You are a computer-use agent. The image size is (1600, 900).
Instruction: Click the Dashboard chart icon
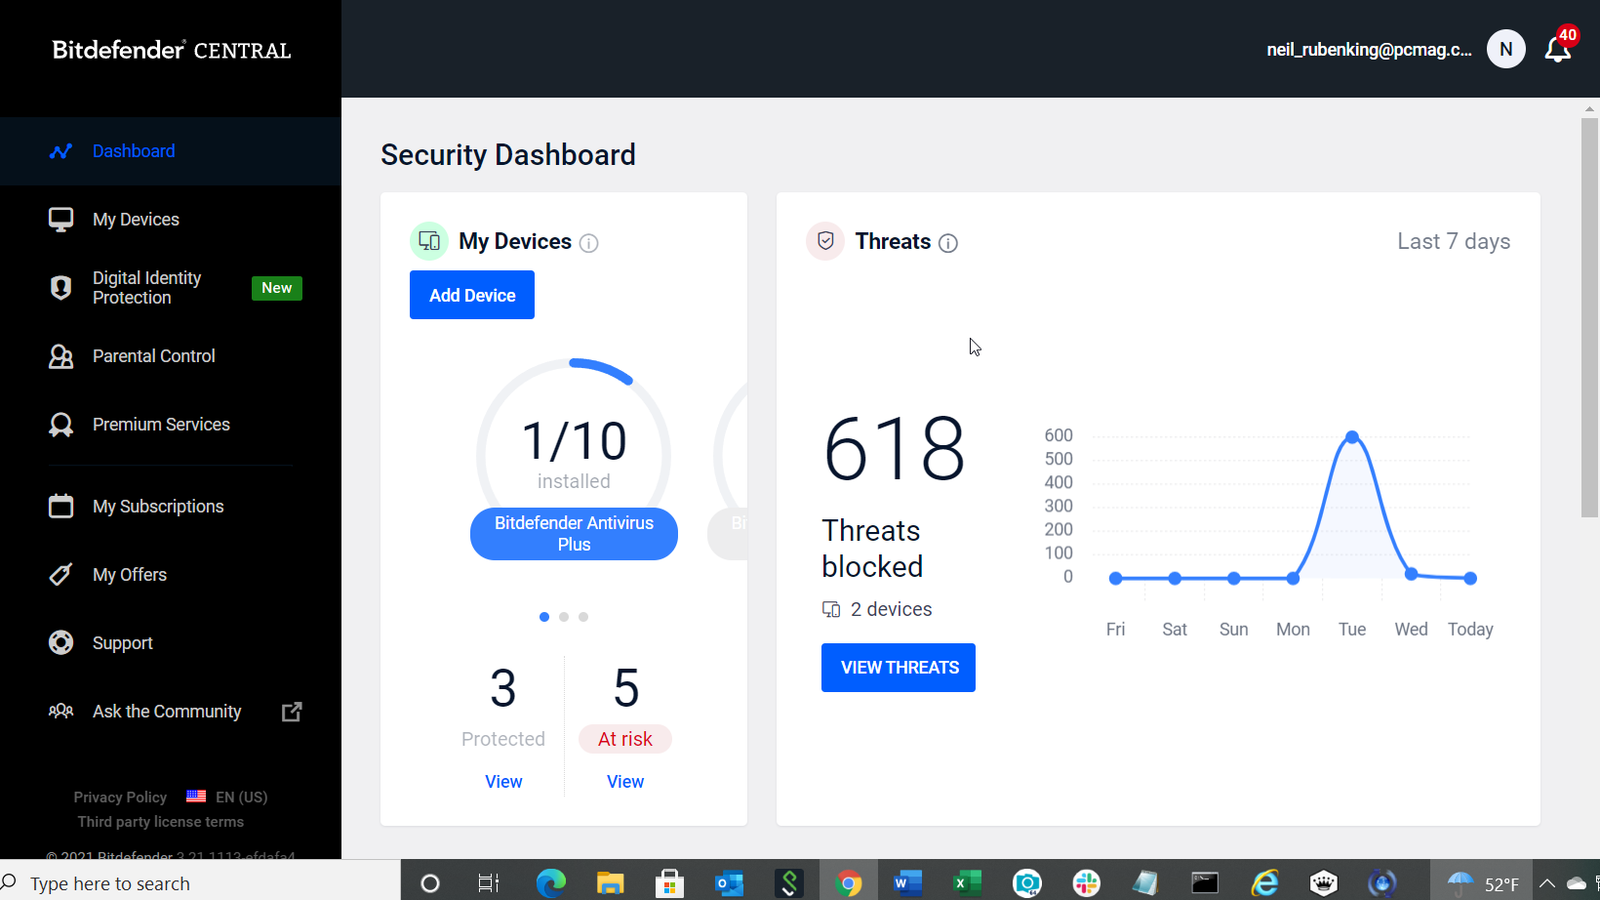pyautogui.click(x=61, y=151)
